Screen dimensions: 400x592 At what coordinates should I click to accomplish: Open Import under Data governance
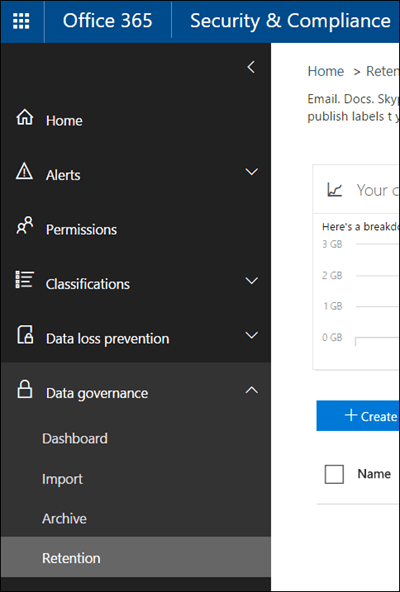pos(62,479)
